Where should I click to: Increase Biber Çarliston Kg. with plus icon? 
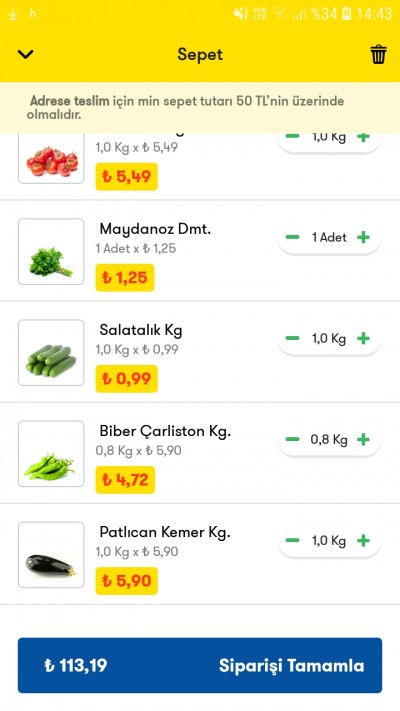pos(363,439)
